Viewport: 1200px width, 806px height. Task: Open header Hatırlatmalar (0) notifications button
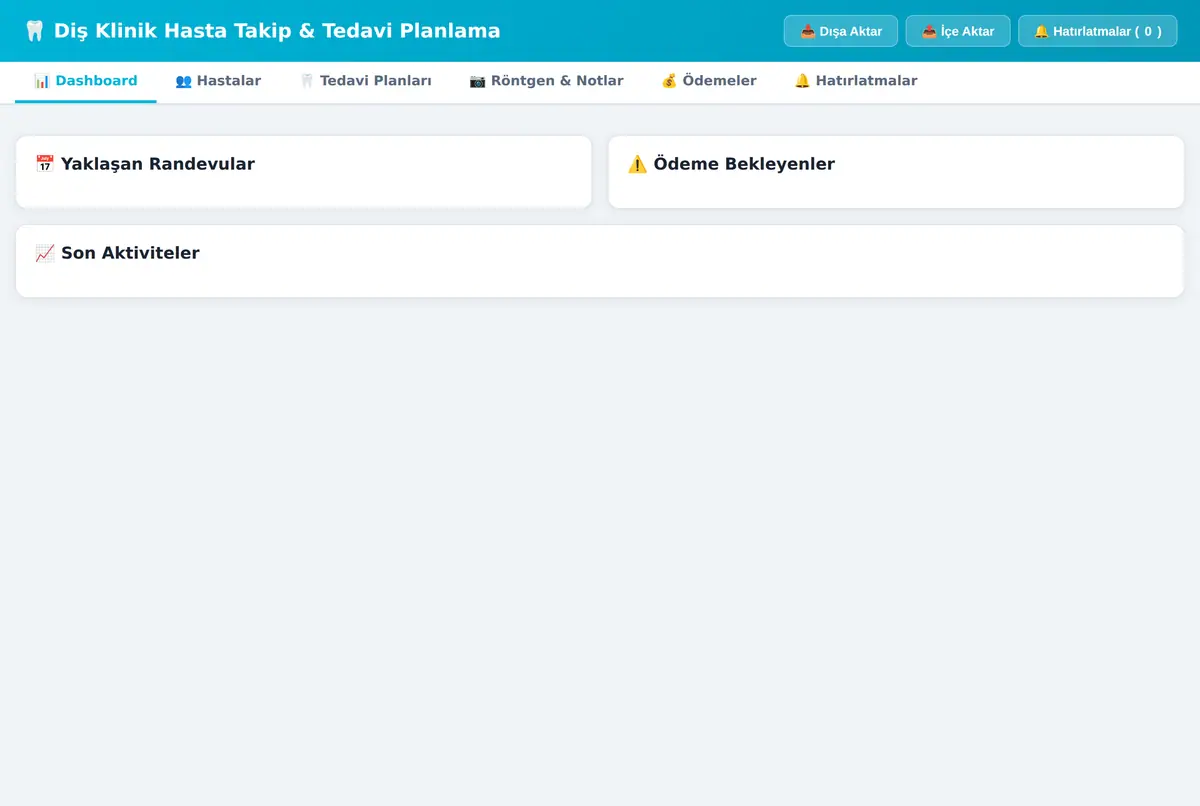point(1098,31)
